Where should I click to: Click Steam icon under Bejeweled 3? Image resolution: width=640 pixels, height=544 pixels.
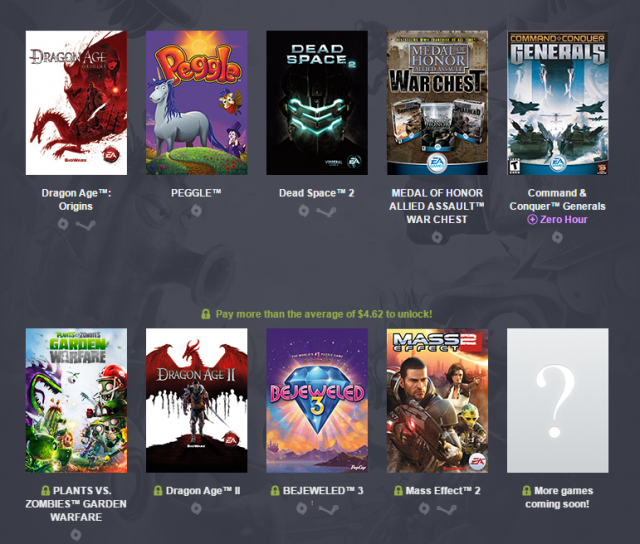328,509
